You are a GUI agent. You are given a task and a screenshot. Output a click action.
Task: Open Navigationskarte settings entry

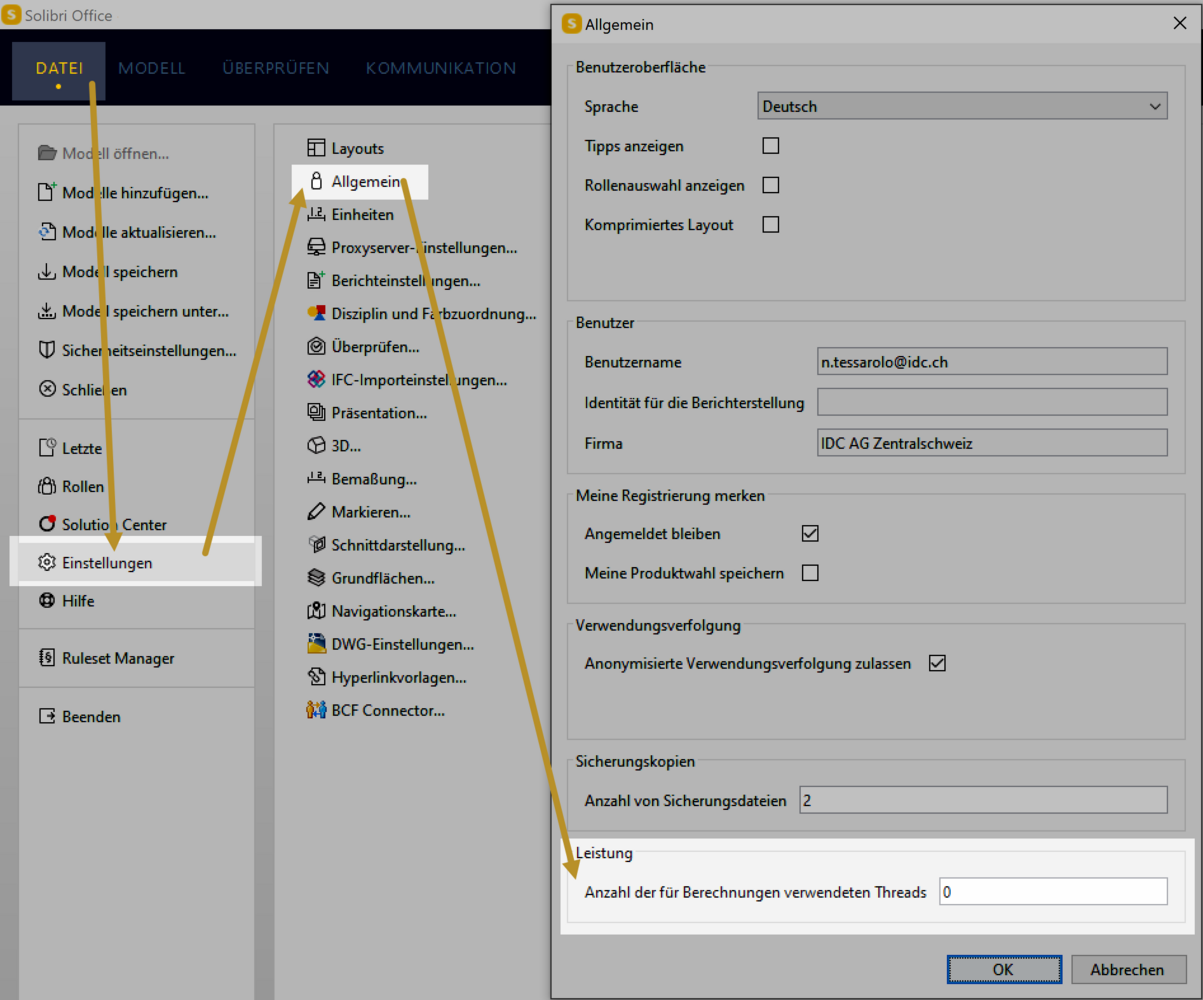(381, 611)
